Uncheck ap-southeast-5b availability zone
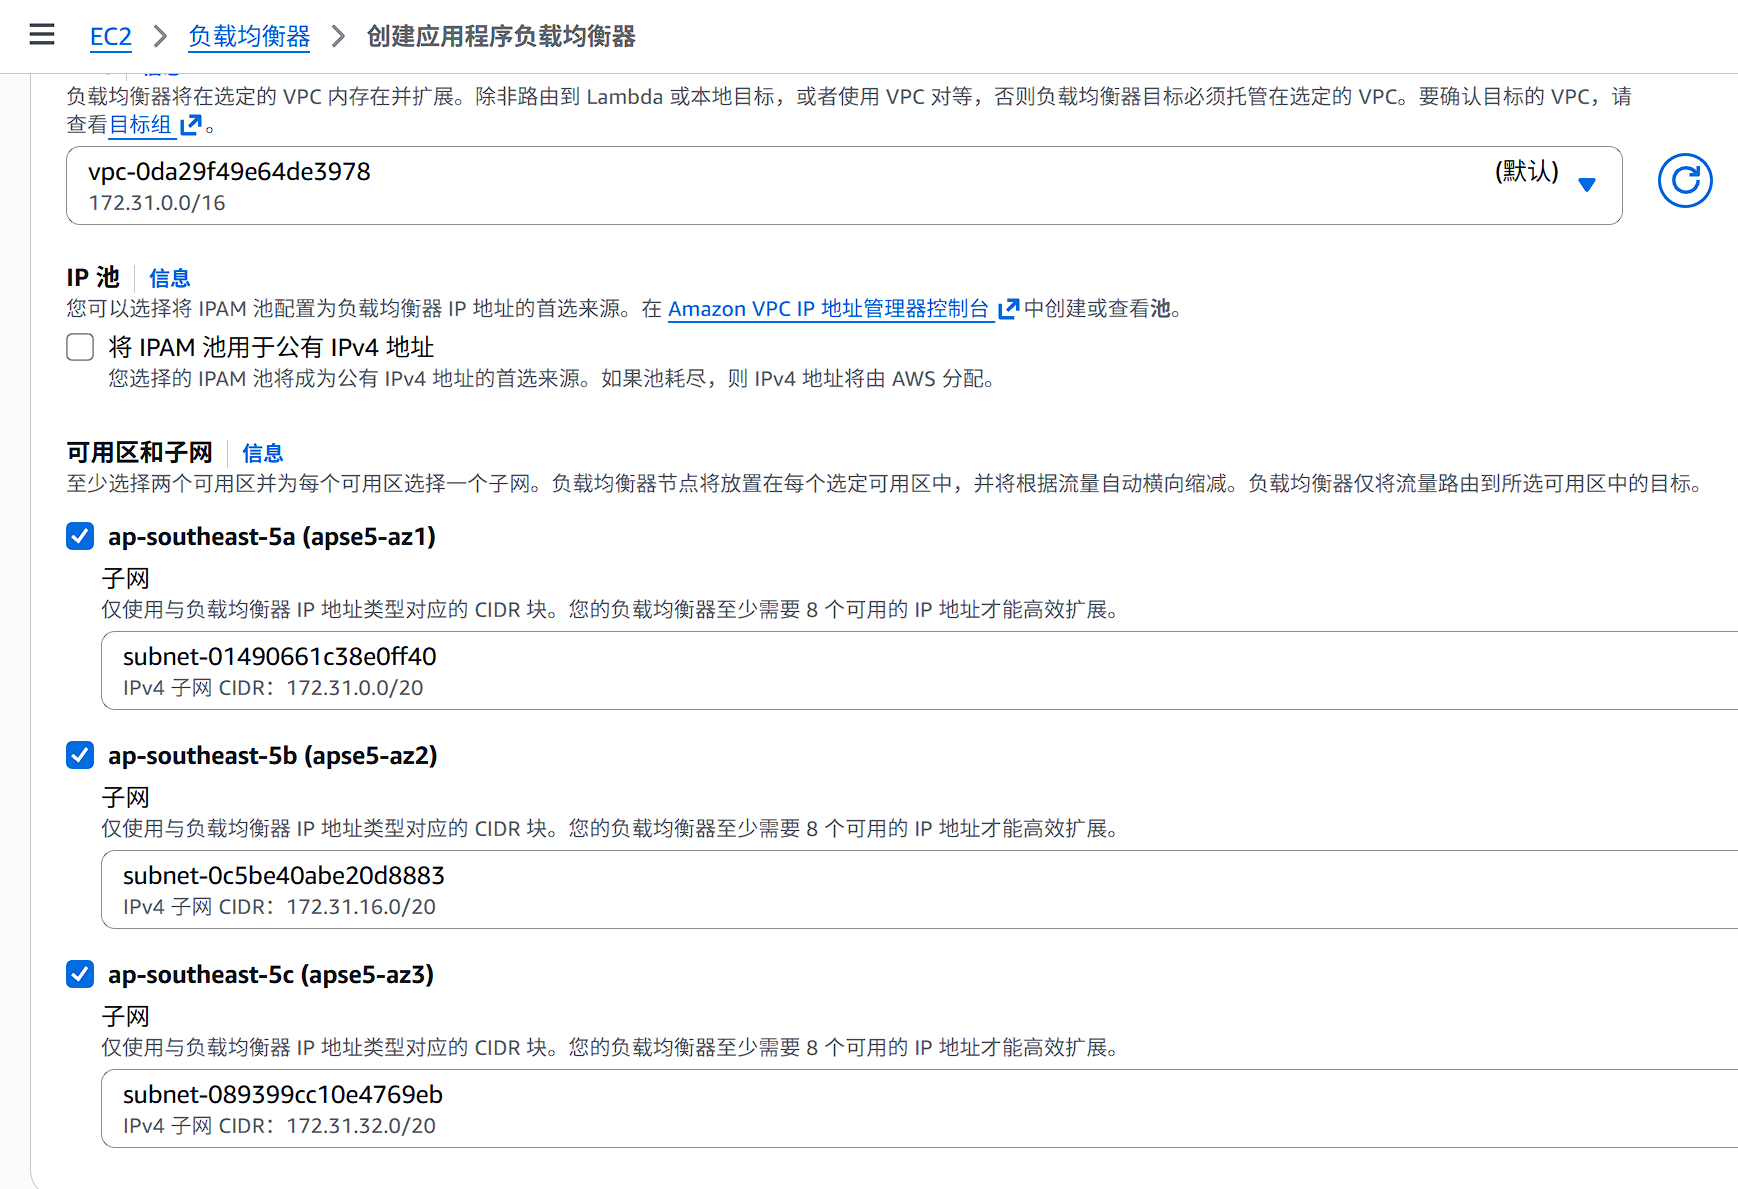1738x1189 pixels. [80, 756]
